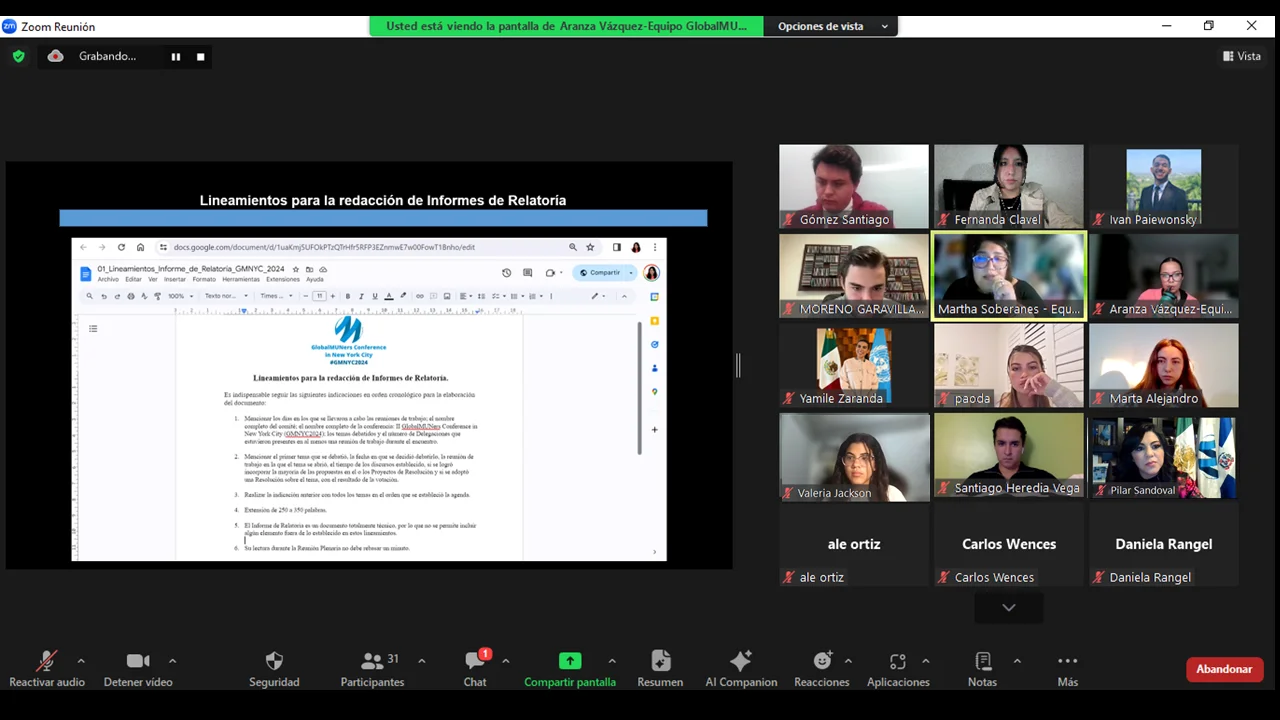Screen dimensions: 1280x720
Task: Click the encryption shield icon
Action: coord(18,57)
